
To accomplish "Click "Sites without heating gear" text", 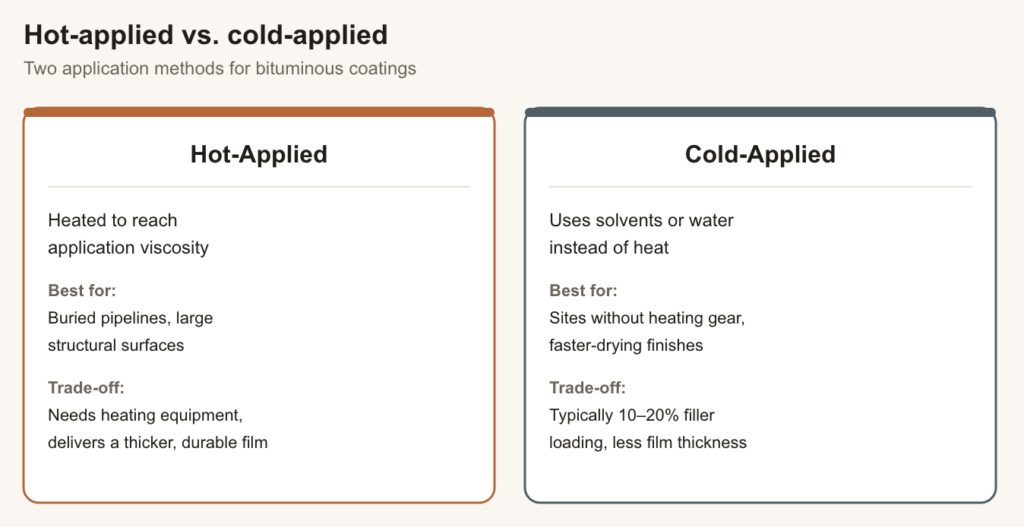I will click(646, 319).
